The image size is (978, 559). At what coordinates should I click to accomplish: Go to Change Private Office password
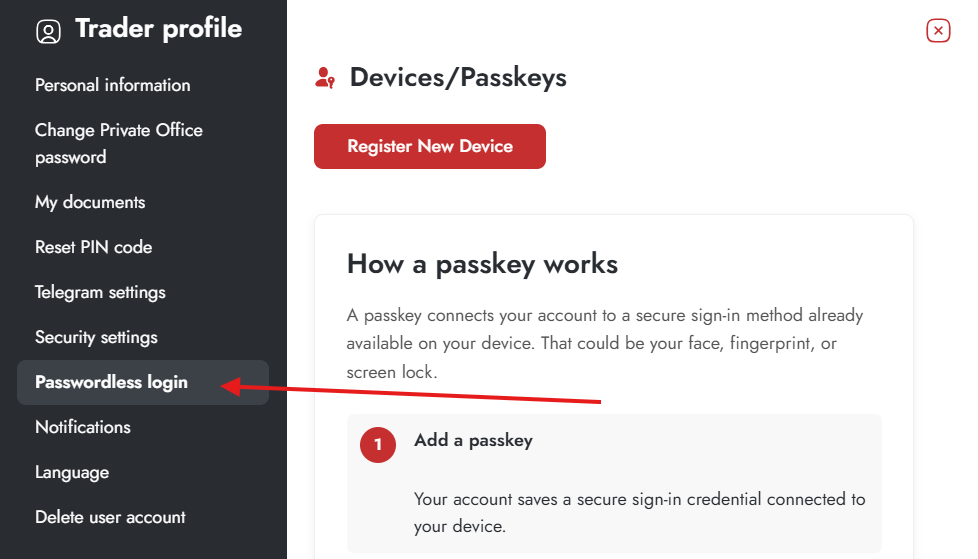click(118, 143)
